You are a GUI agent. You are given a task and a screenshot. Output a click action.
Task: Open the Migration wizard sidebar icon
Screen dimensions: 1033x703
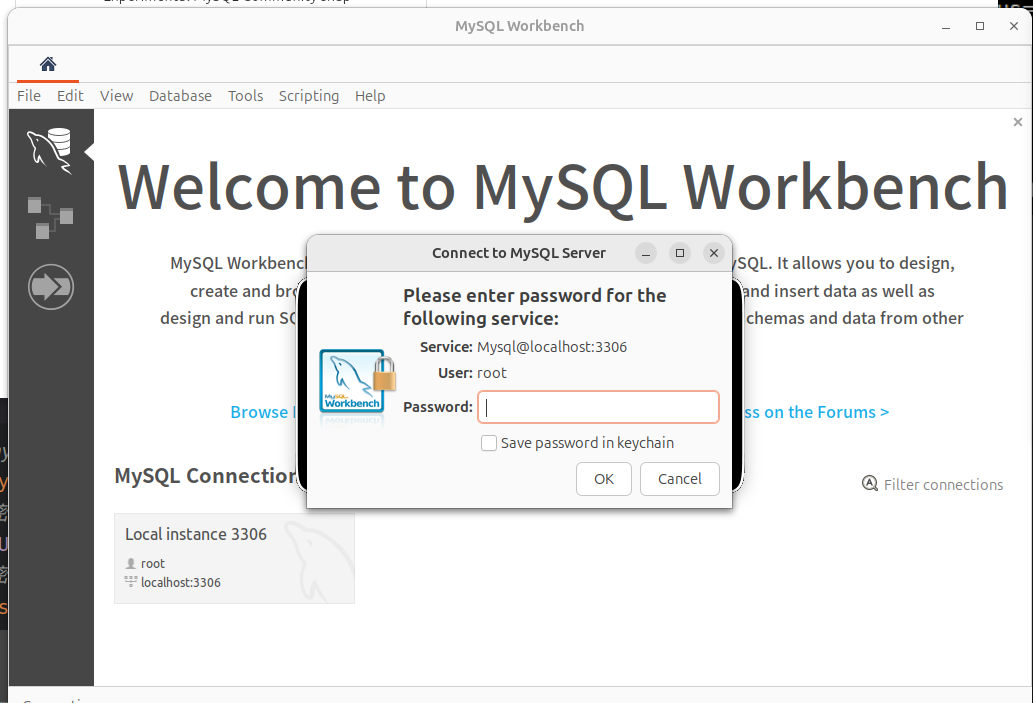pos(51,287)
